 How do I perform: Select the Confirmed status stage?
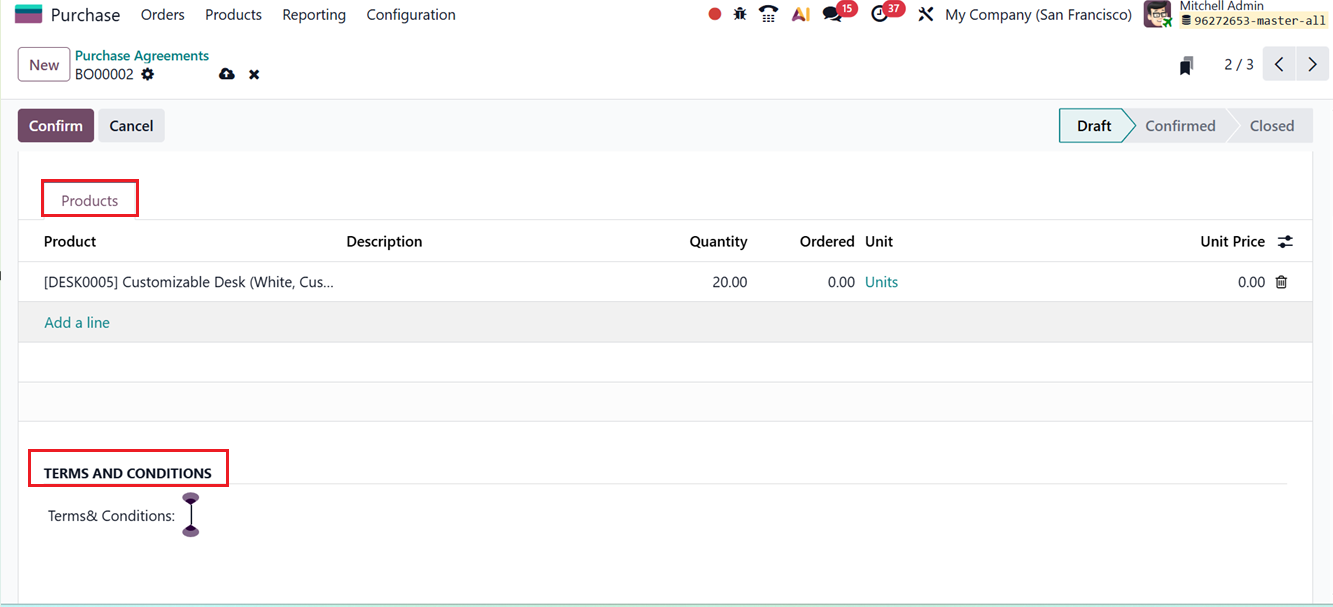1180,126
